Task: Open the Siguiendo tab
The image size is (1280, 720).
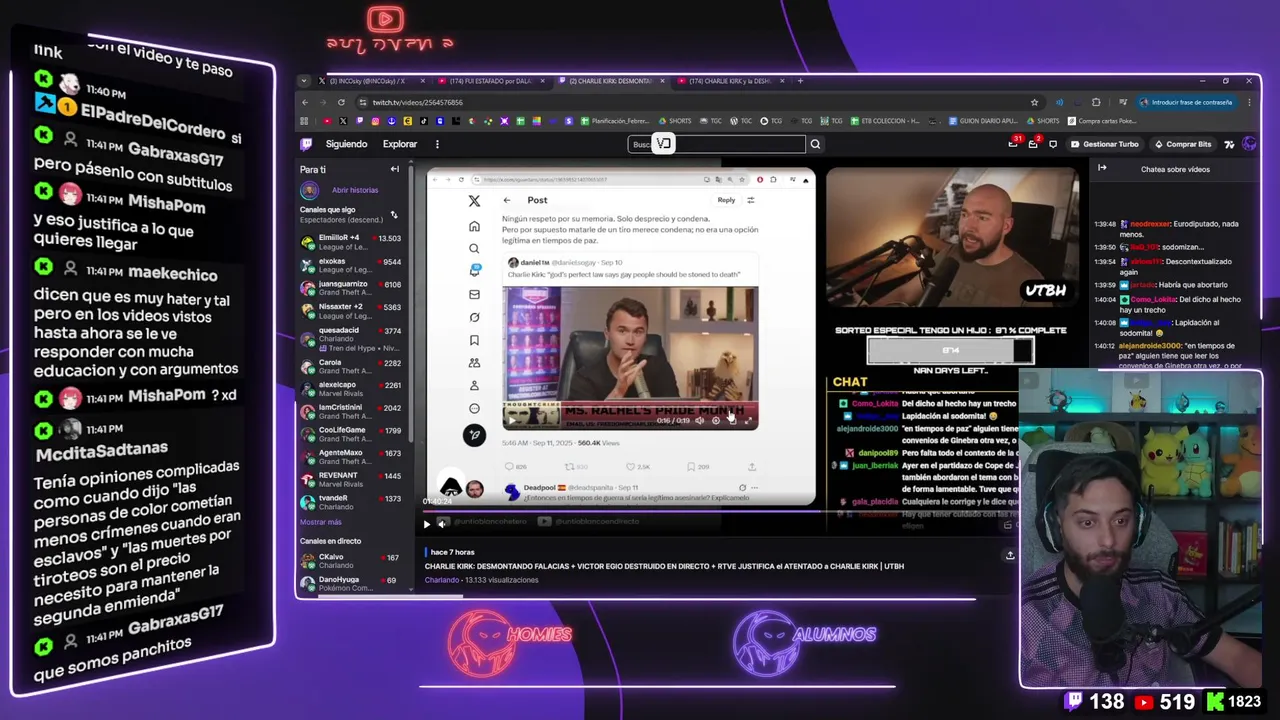Action: [x=346, y=144]
